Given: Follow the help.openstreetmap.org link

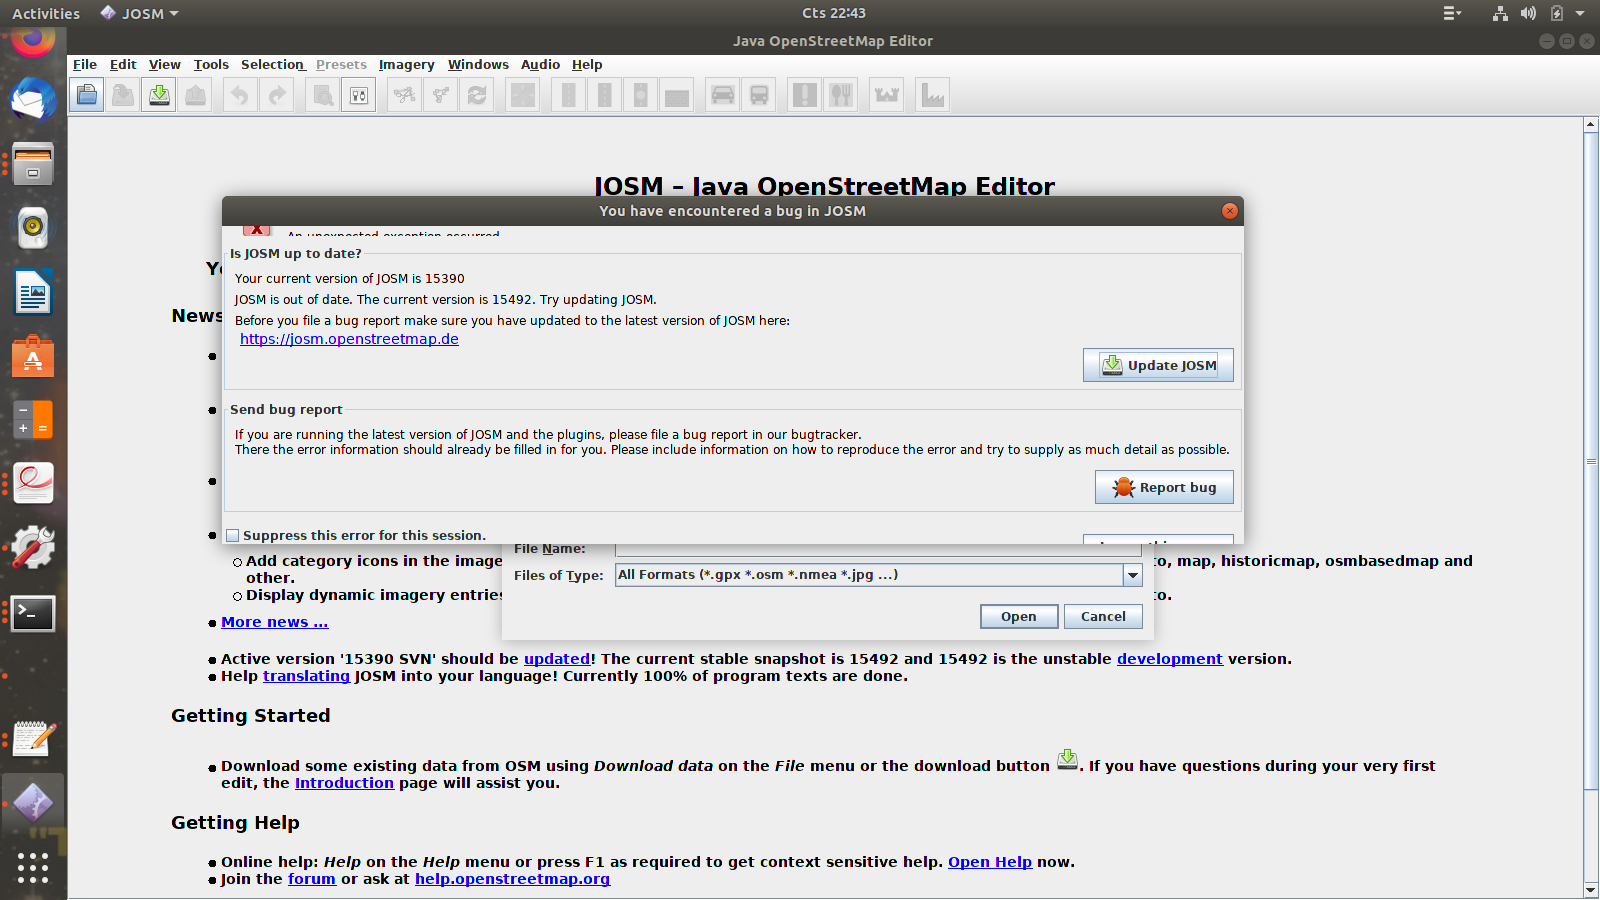Looking at the screenshot, I should click(x=512, y=879).
